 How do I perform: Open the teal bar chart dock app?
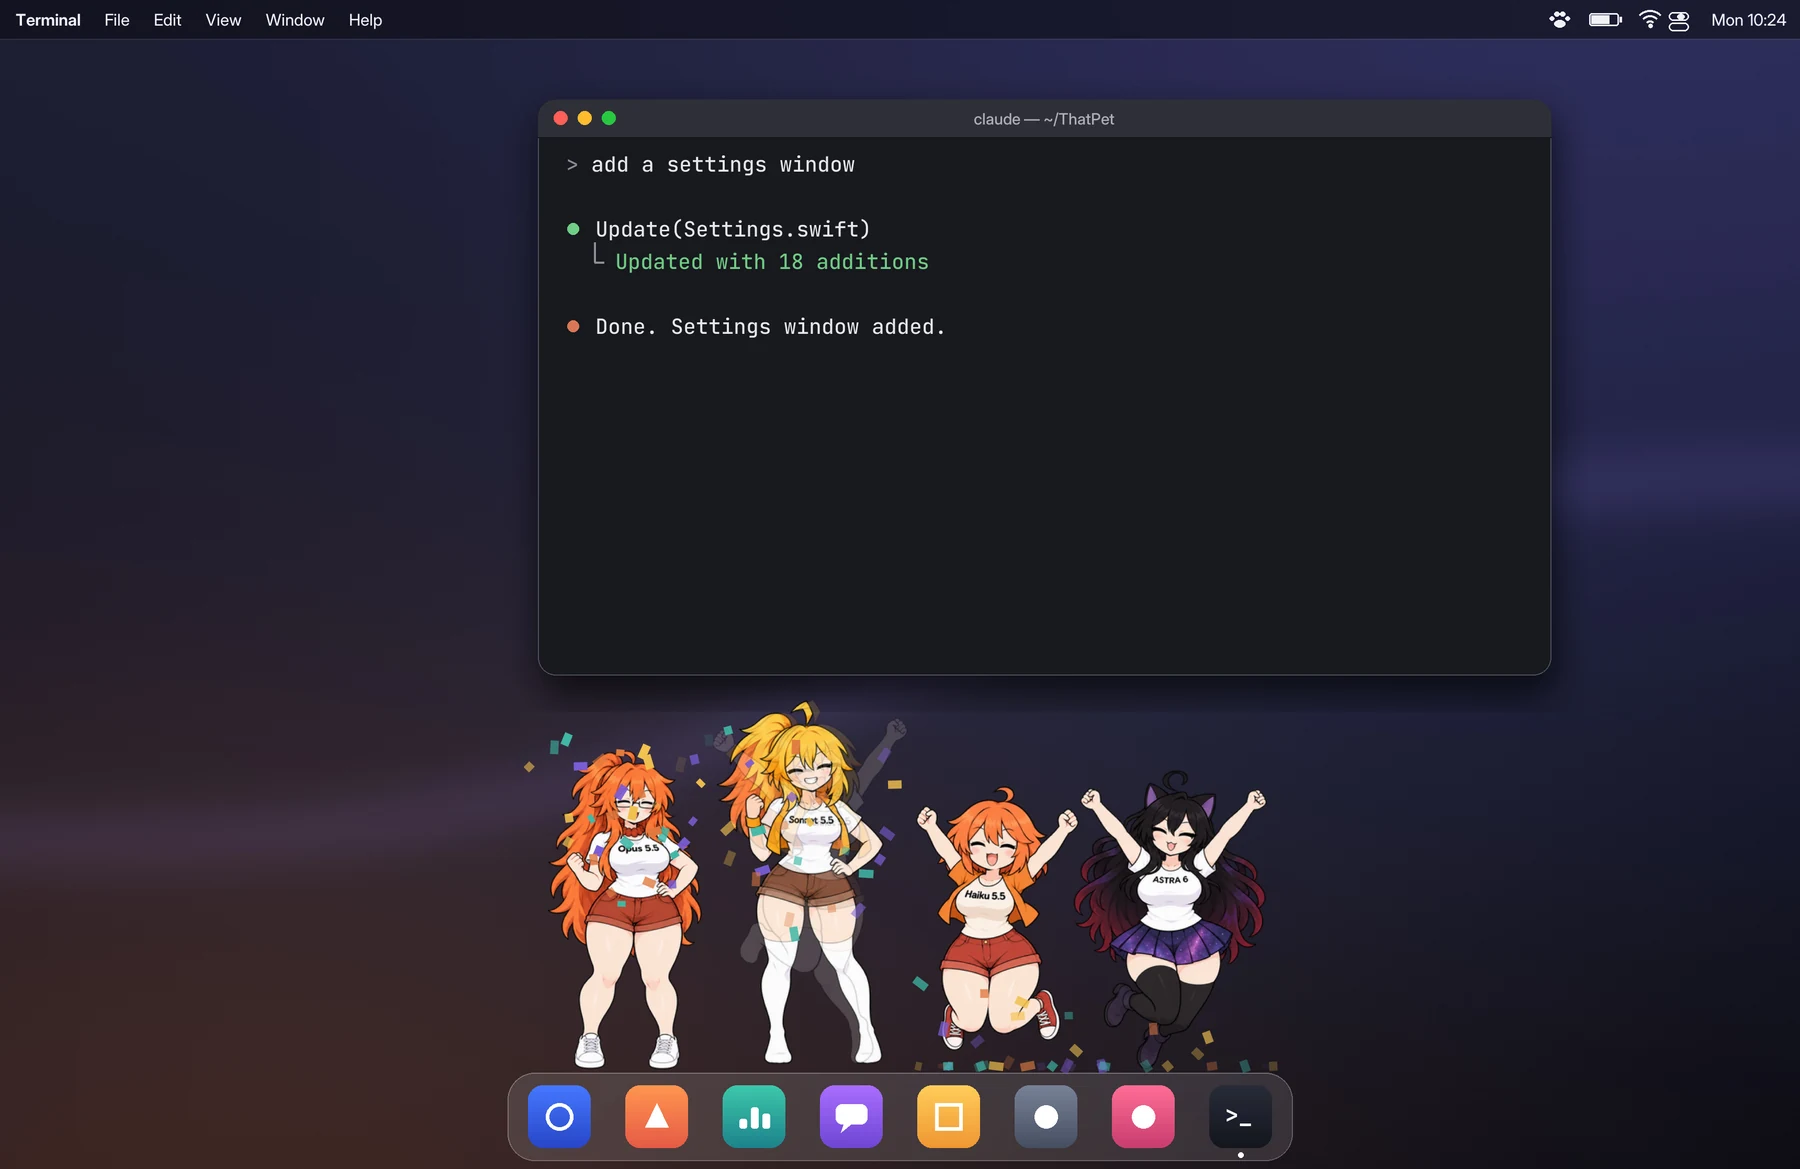(x=754, y=1116)
